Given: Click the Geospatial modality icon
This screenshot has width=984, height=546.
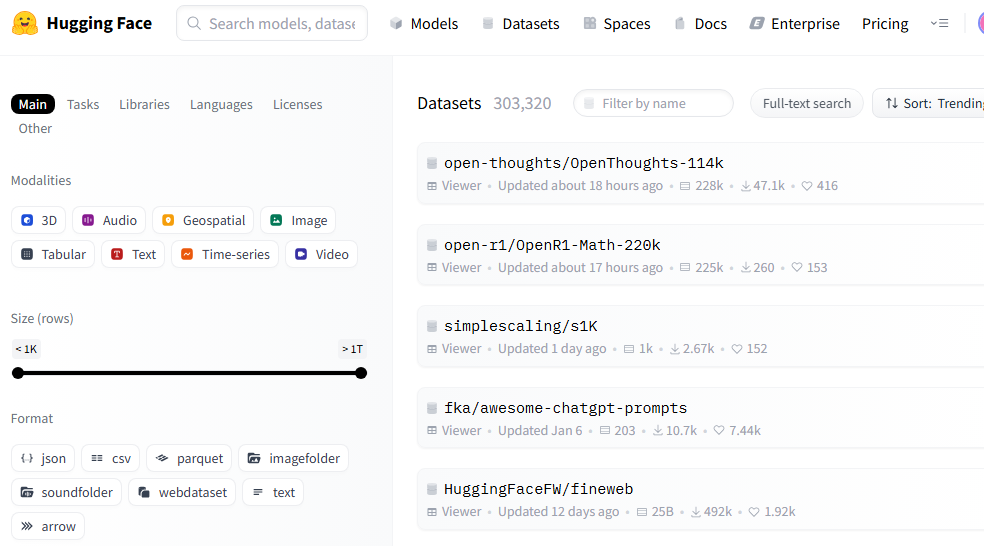Looking at the screenshot, I should coord(168,220).
